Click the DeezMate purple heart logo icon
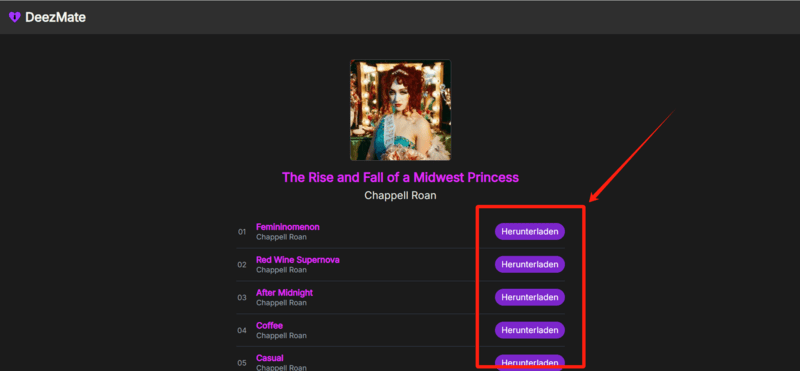The image size is (800, 371). click(x=15, y=17)
